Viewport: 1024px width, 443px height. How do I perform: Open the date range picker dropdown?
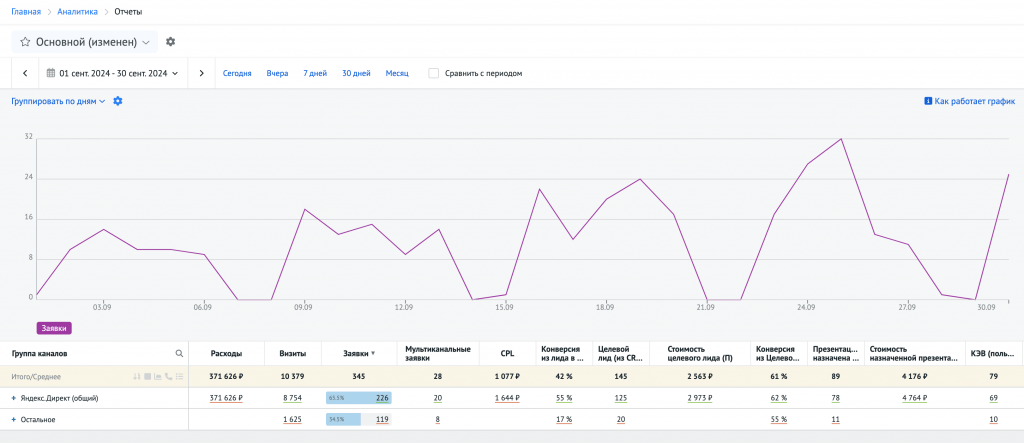click(x=112, y=73)
